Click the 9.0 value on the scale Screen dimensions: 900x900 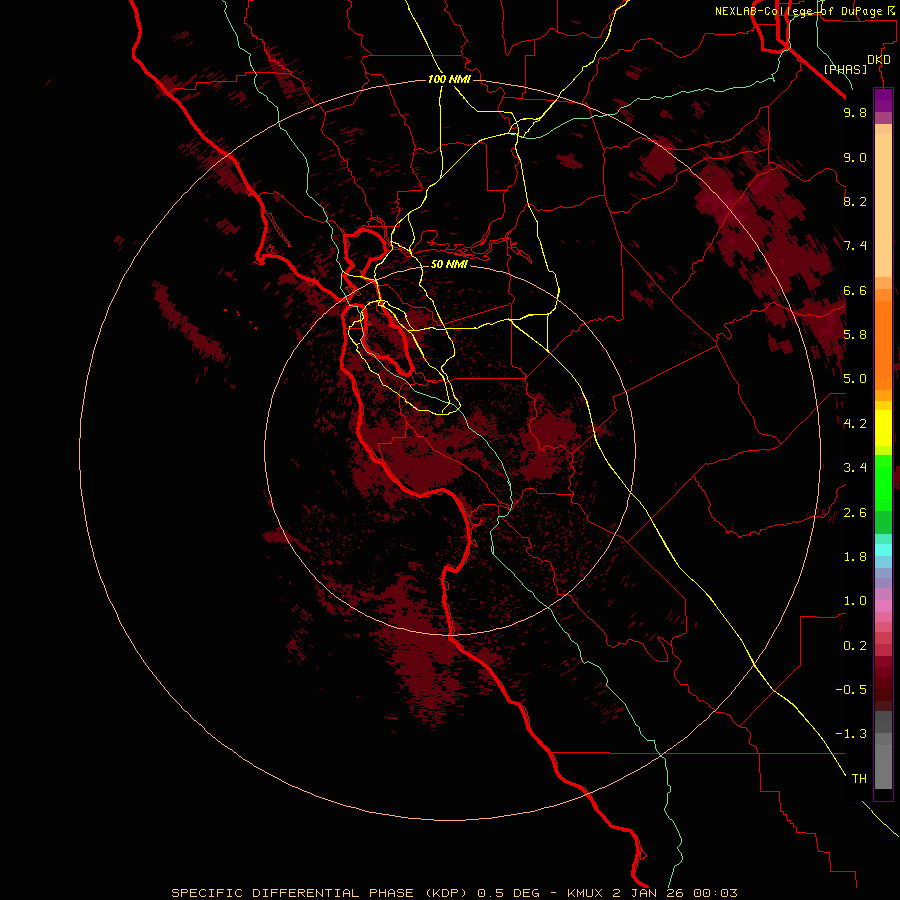tap(855, 157)
